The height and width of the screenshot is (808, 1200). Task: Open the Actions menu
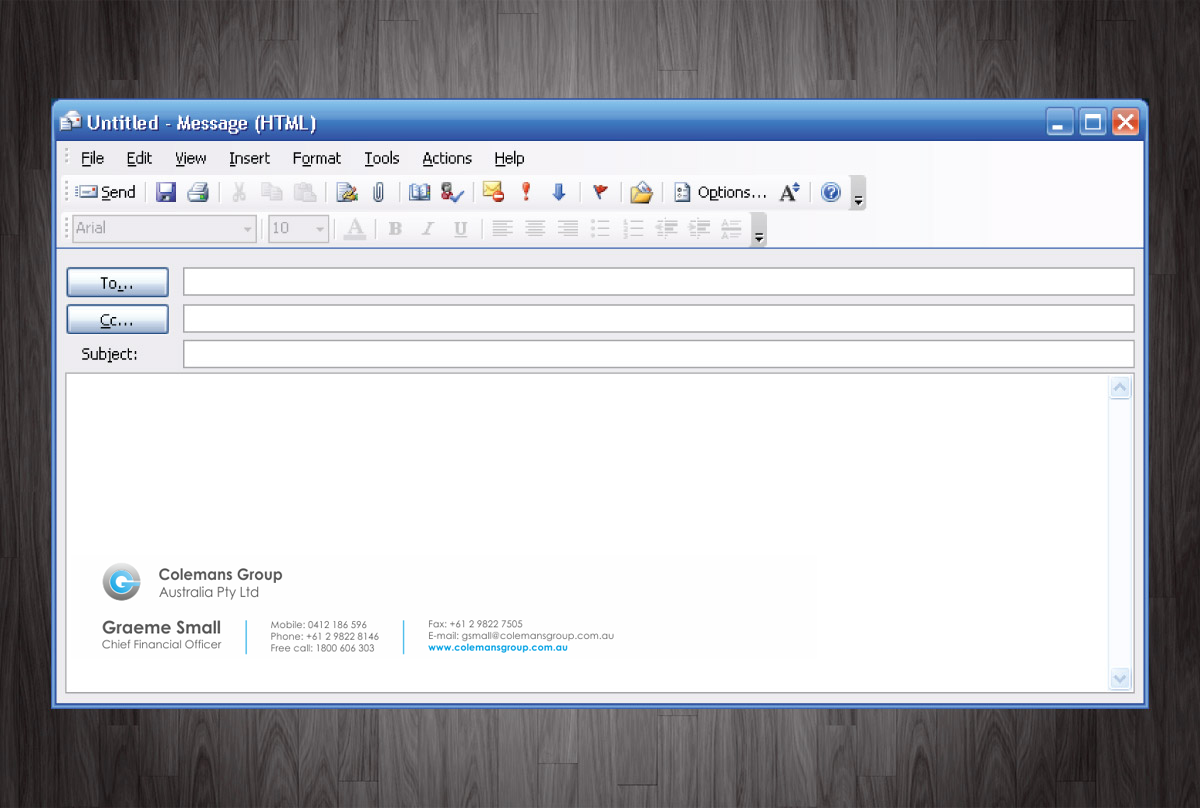pyautogui.click(x=446, y=158)
